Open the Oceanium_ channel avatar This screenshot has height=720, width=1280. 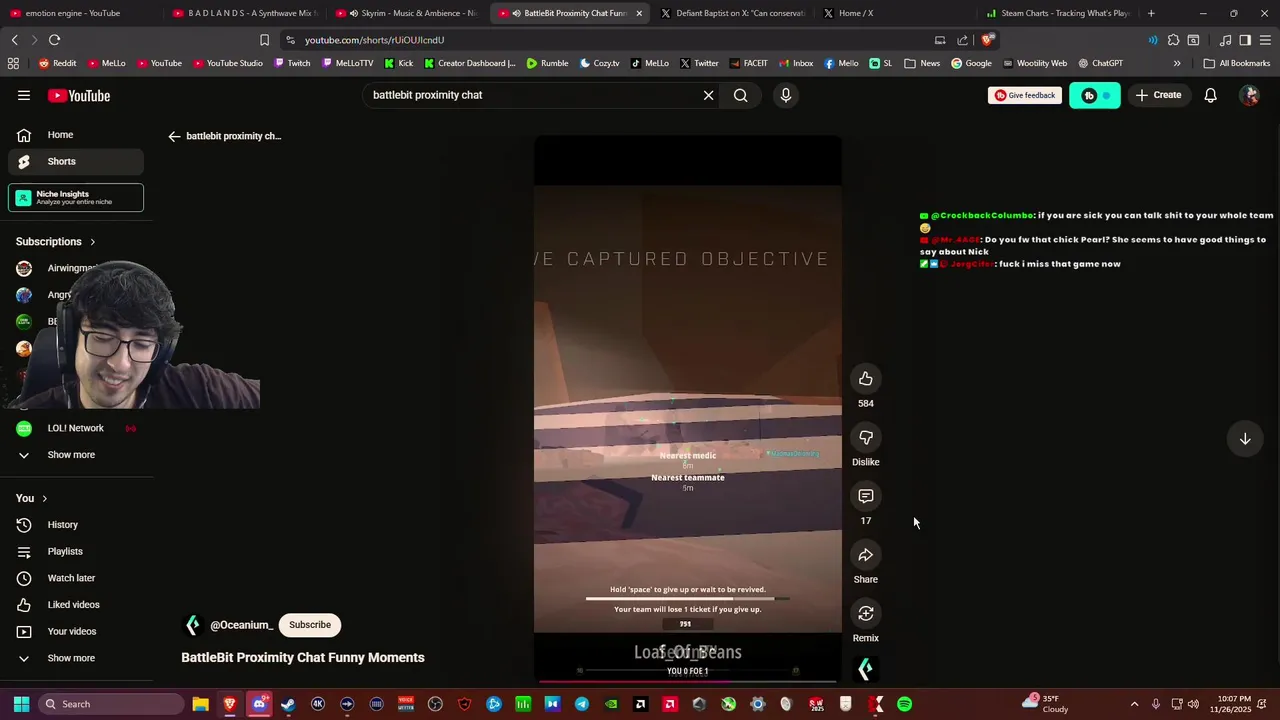(192, 625)
